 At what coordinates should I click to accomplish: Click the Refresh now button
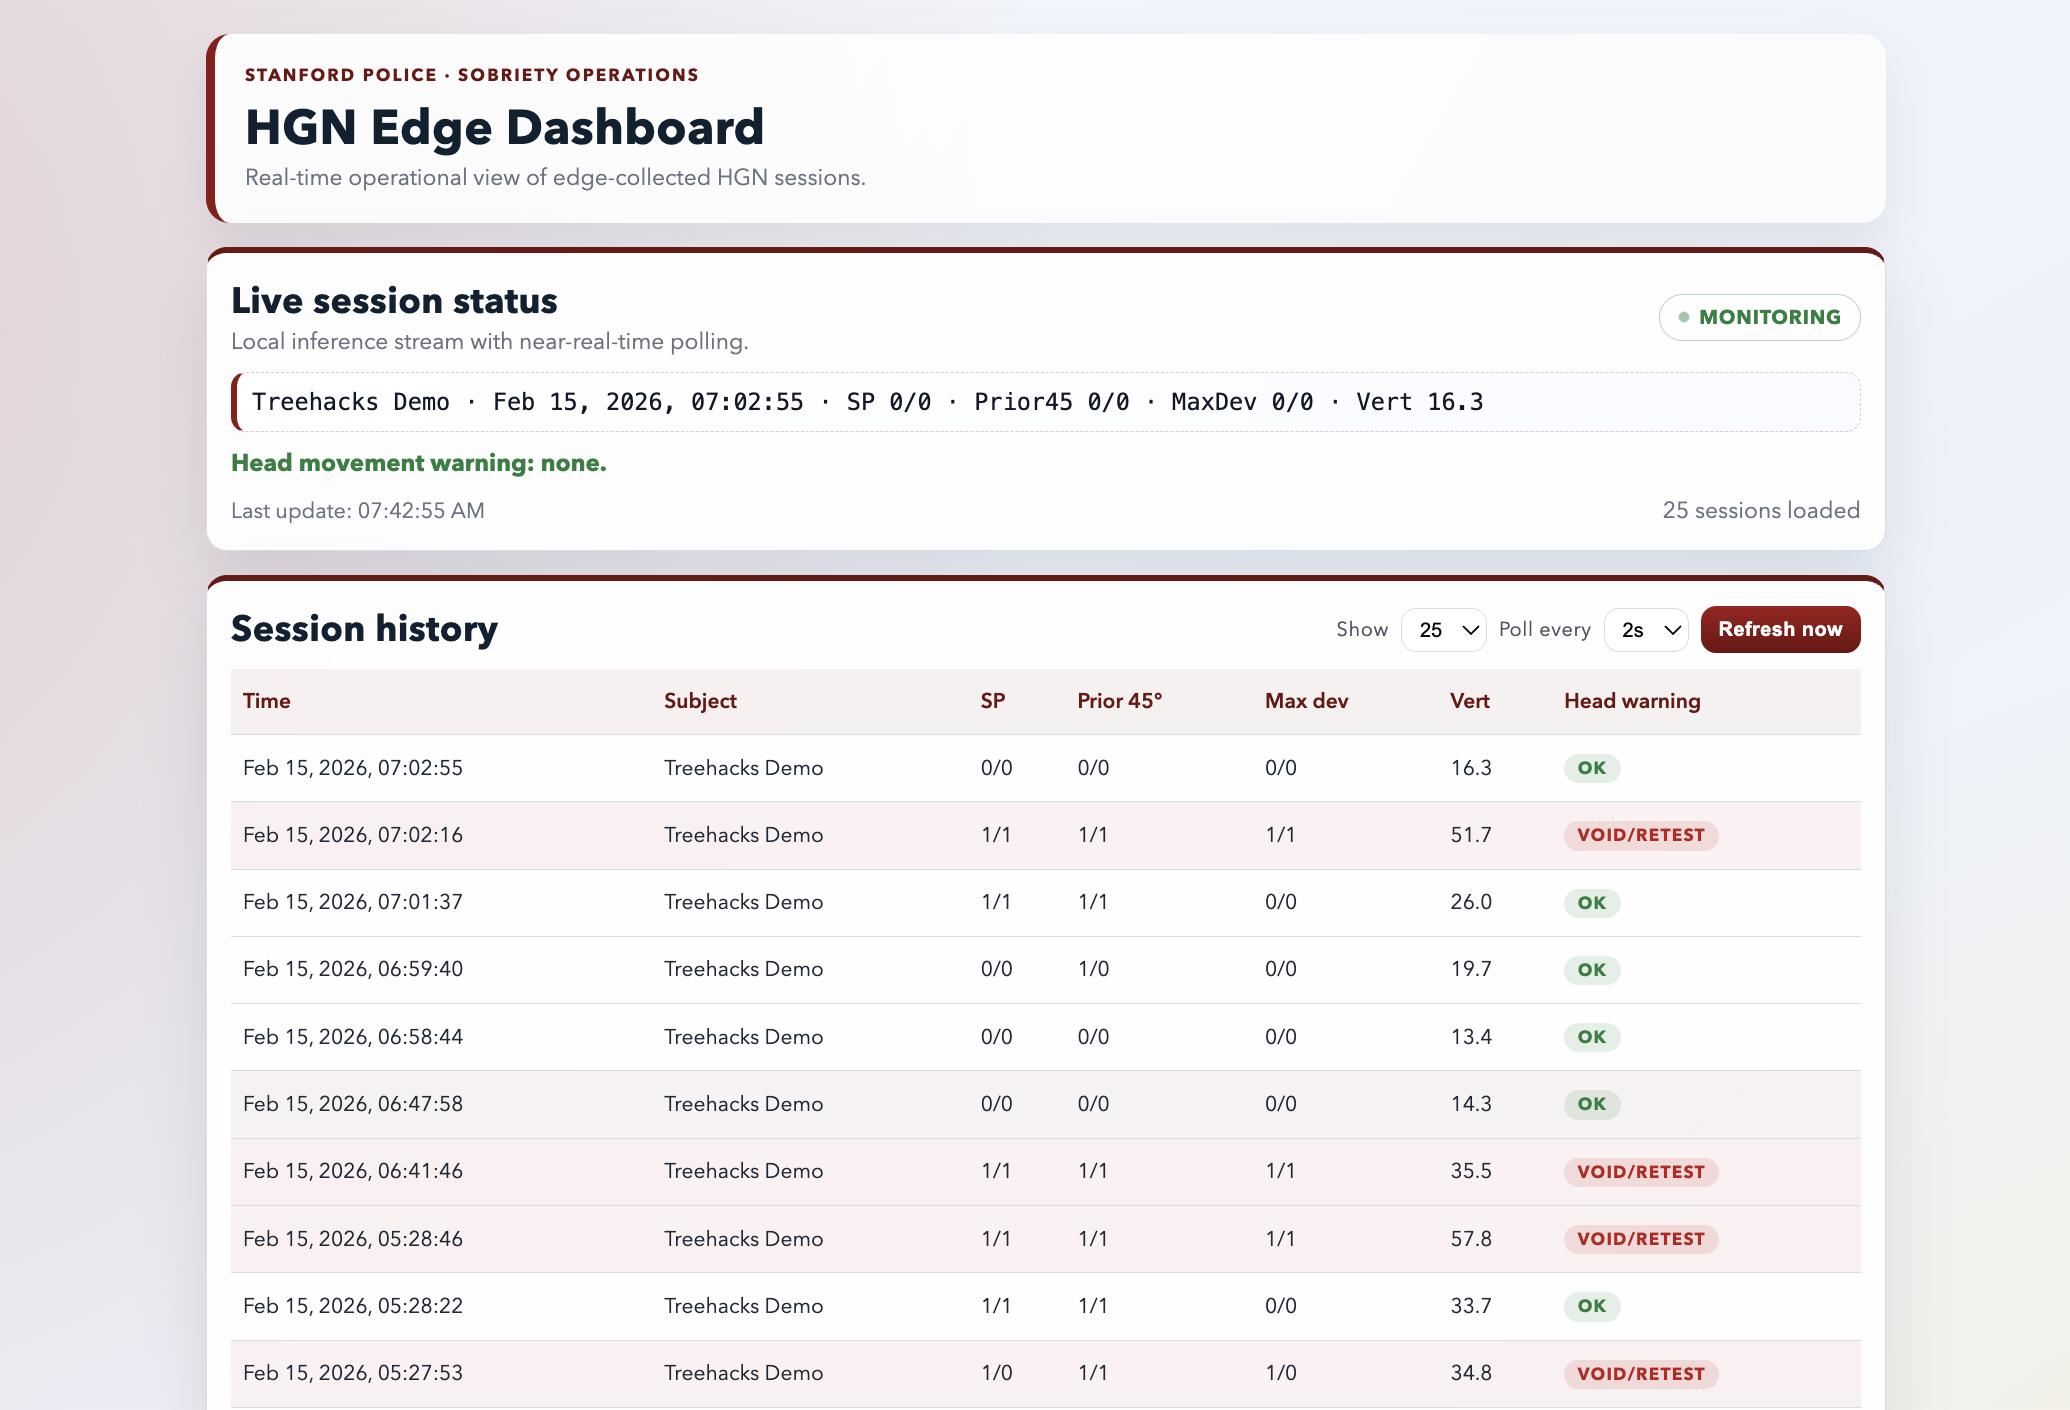[1780, 630]
